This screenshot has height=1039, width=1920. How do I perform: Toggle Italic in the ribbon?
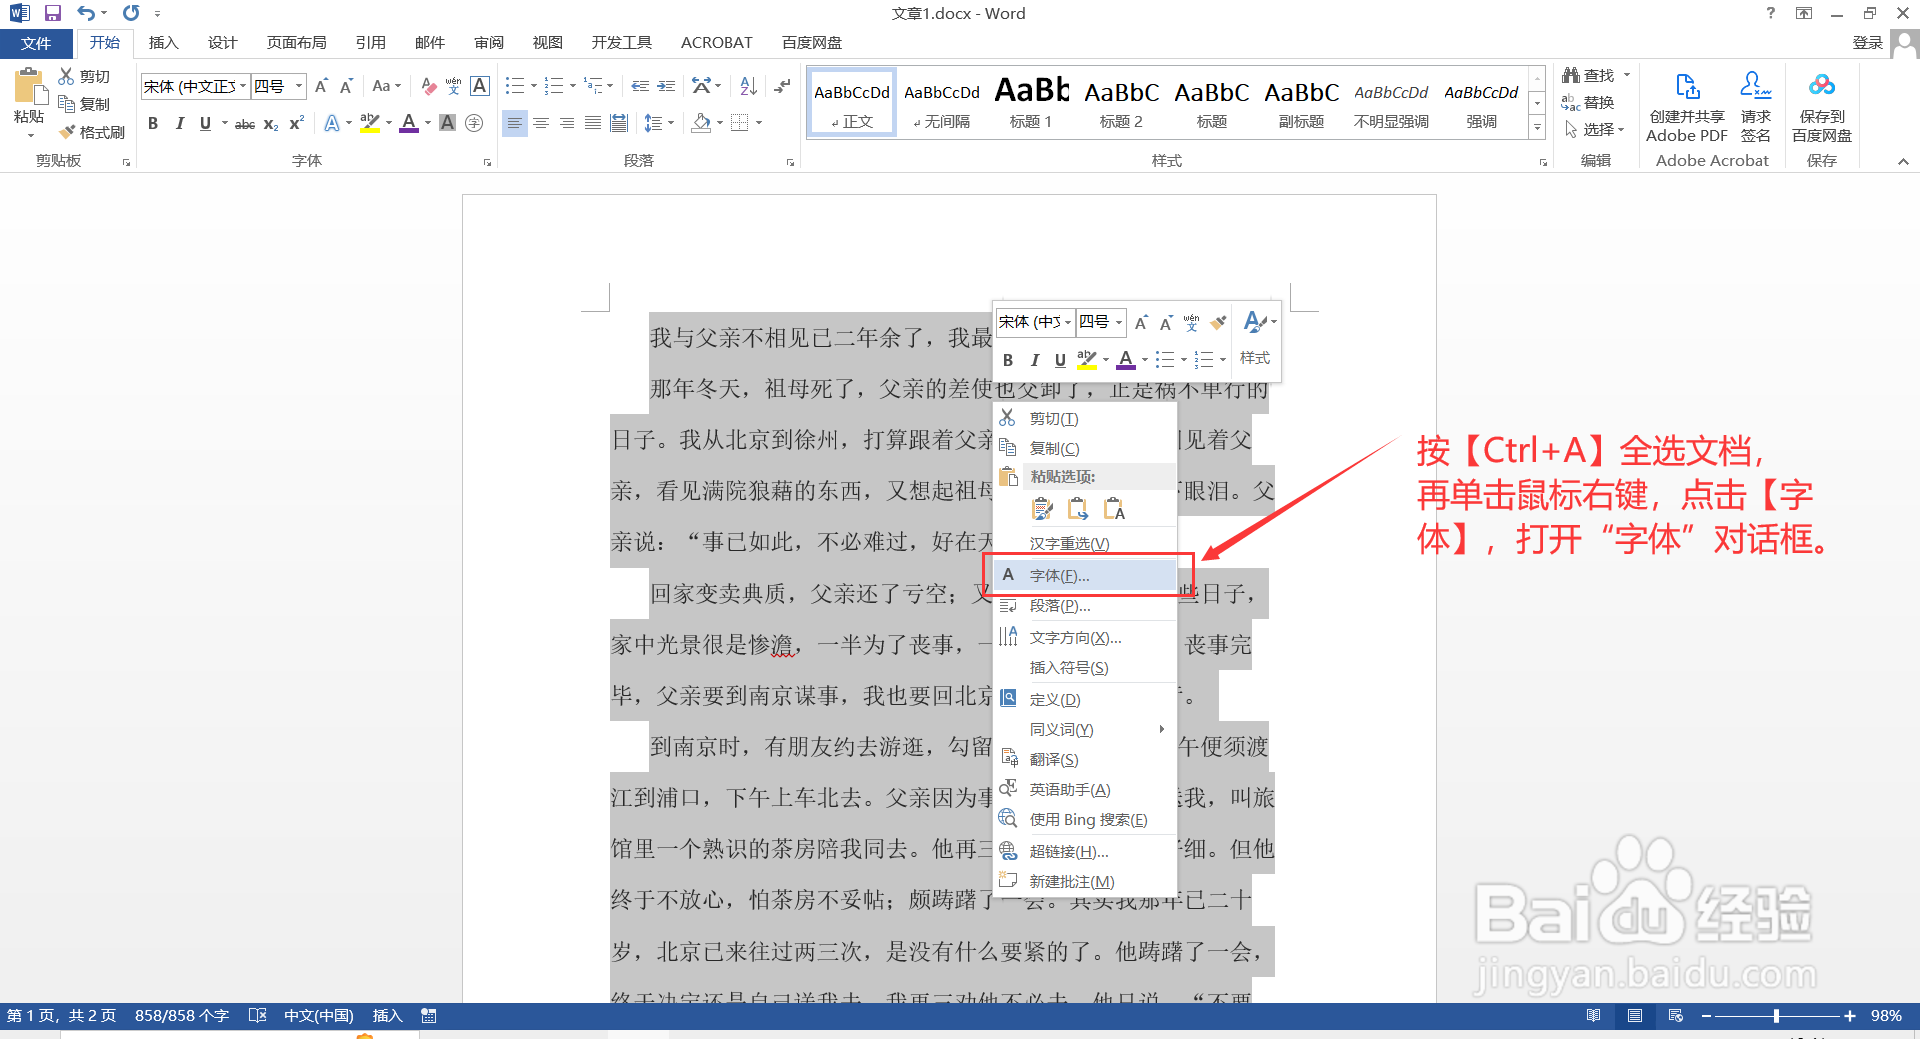tap(179, 123)
